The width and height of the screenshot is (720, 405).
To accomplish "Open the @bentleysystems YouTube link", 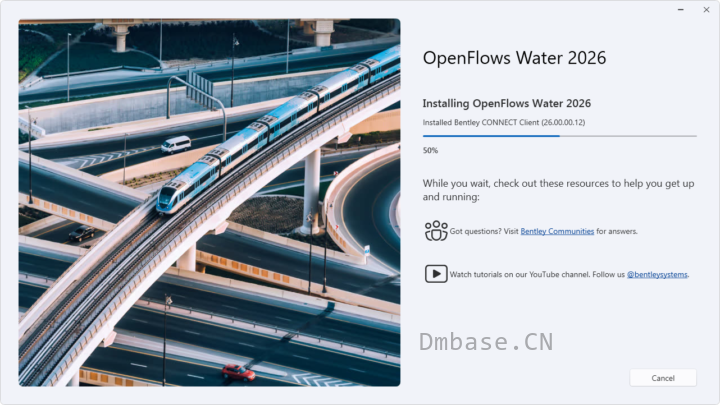I will point(657,274).
